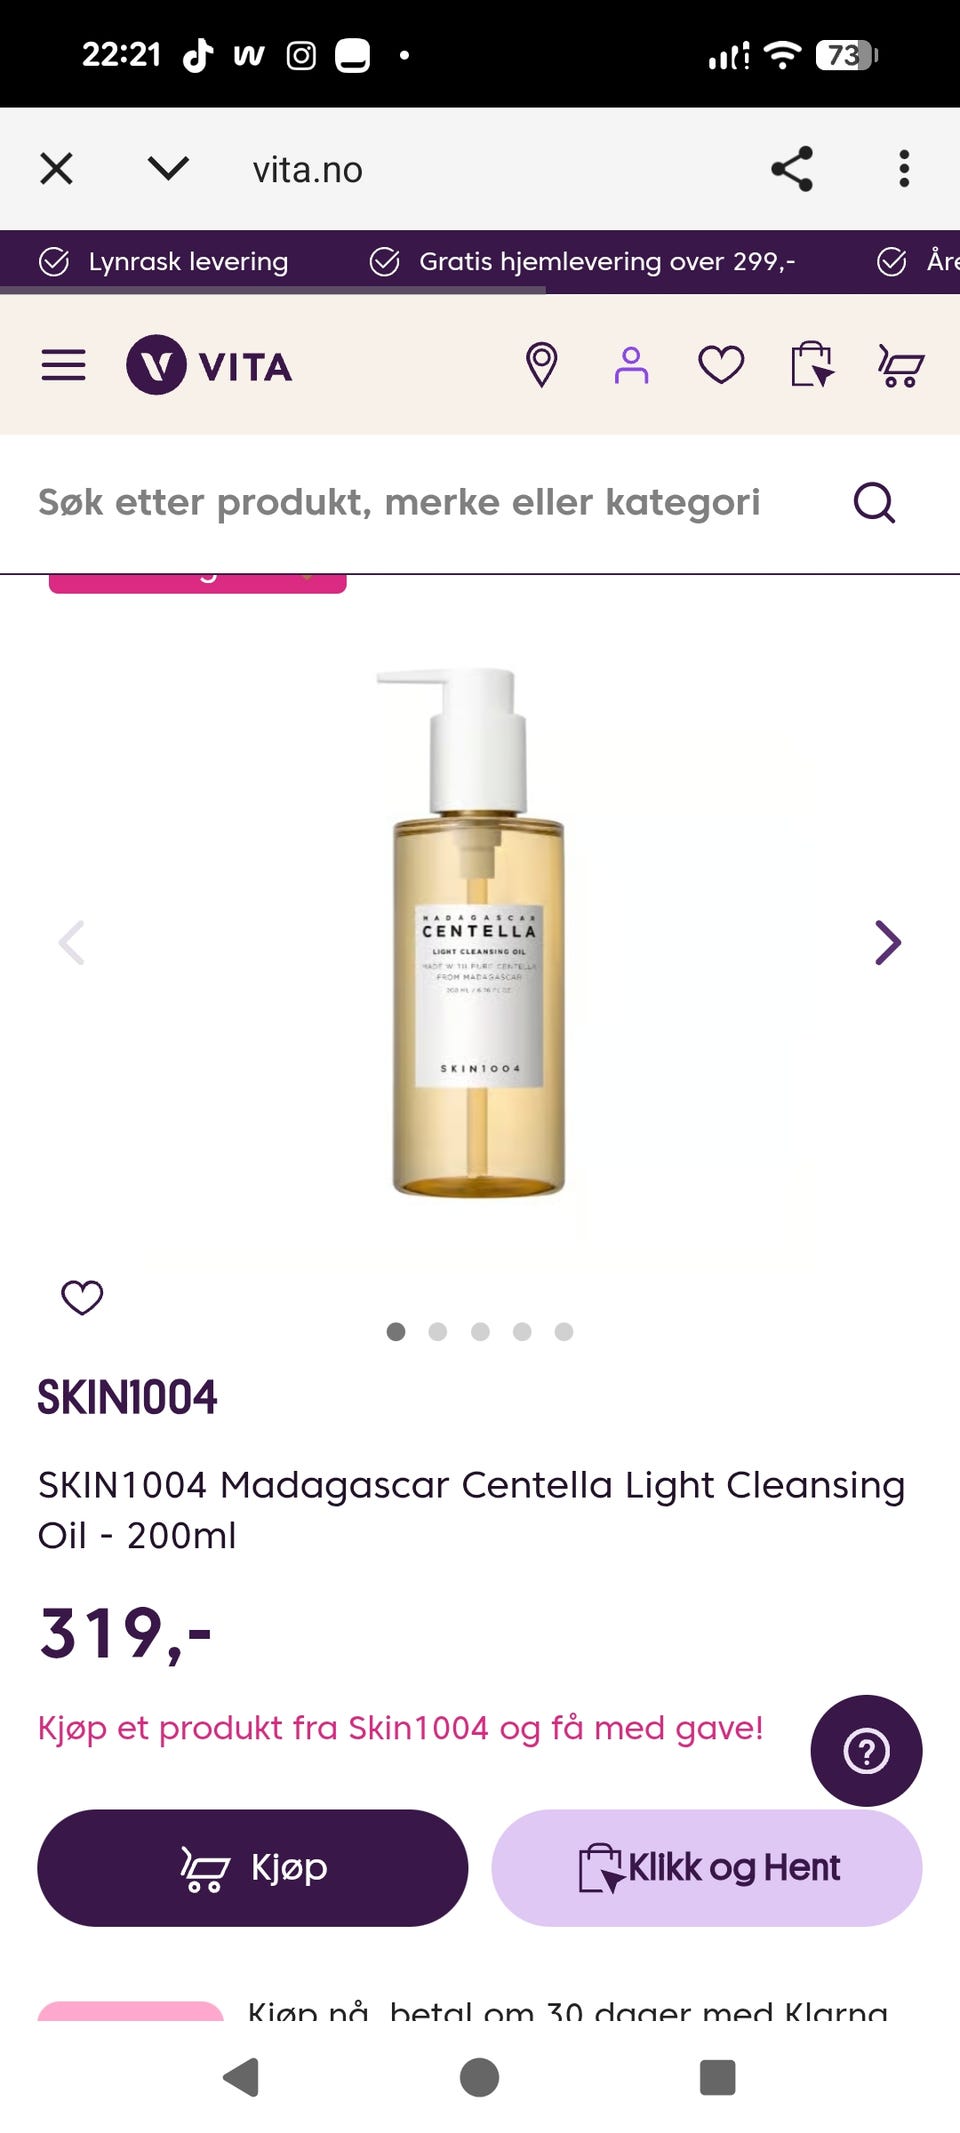Image resolution: width=960 pixels, height=2133 pixels.
Task: Tap the search magnifier icon
Action: point(874,502)
